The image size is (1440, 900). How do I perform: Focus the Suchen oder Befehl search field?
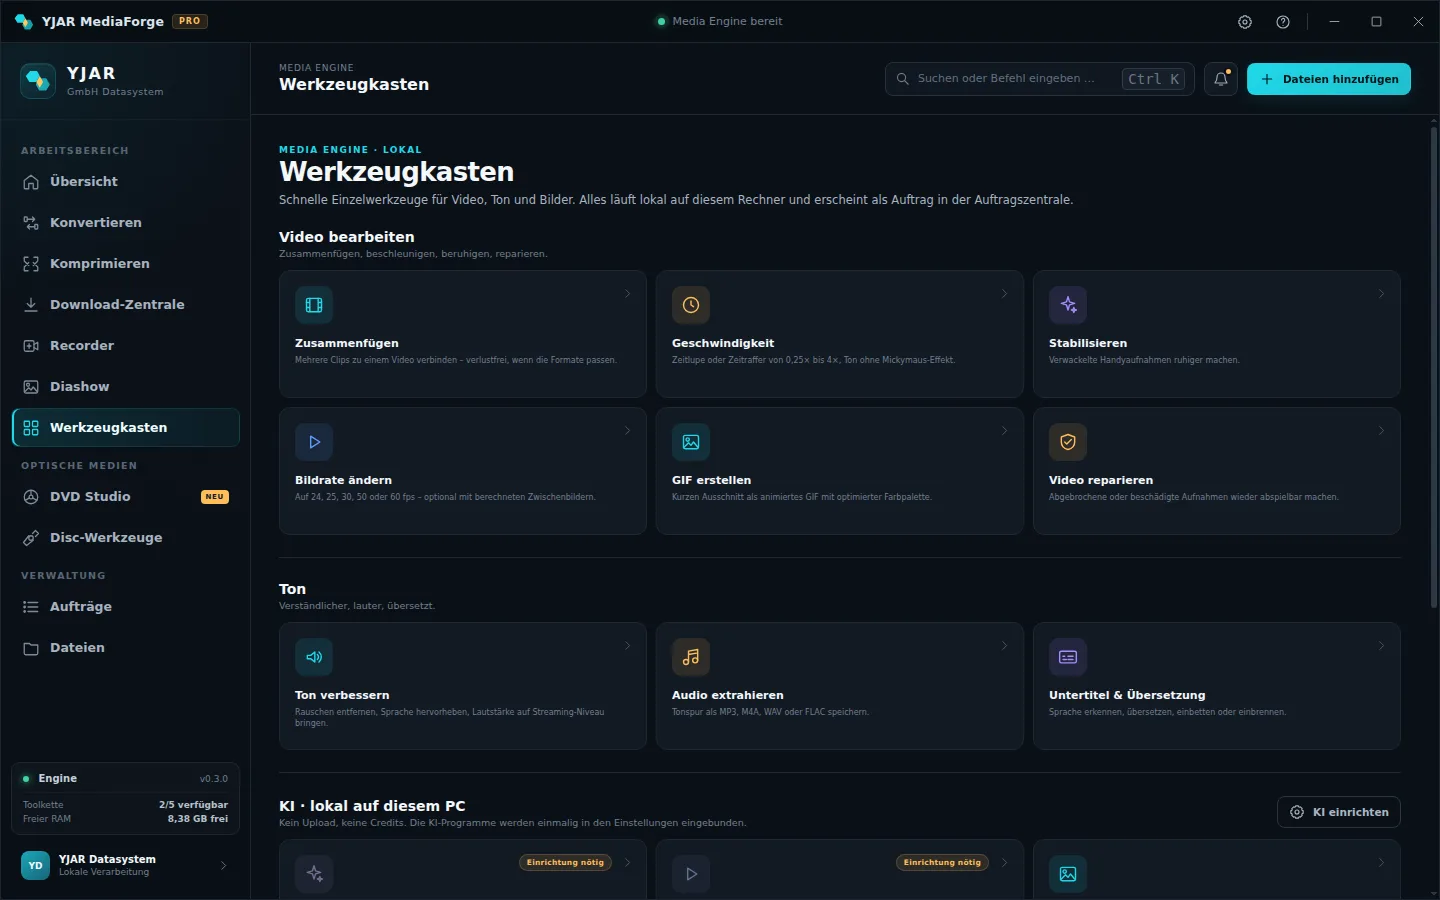click(1040, 79)
